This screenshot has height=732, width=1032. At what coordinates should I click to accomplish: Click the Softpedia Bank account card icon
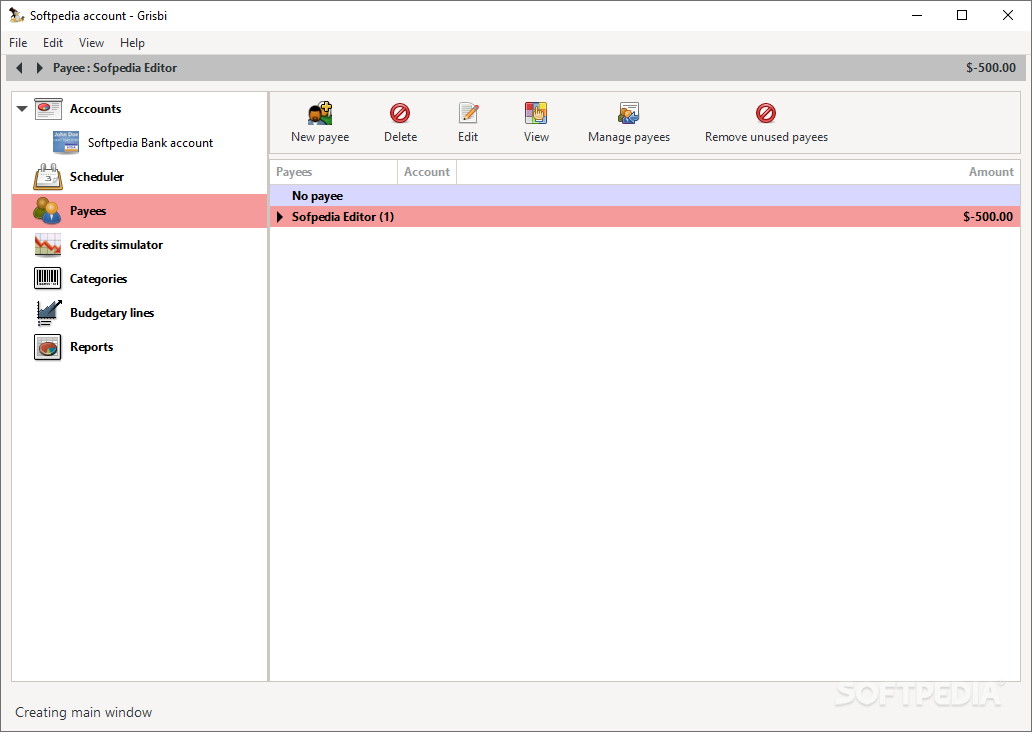(66, 142)
